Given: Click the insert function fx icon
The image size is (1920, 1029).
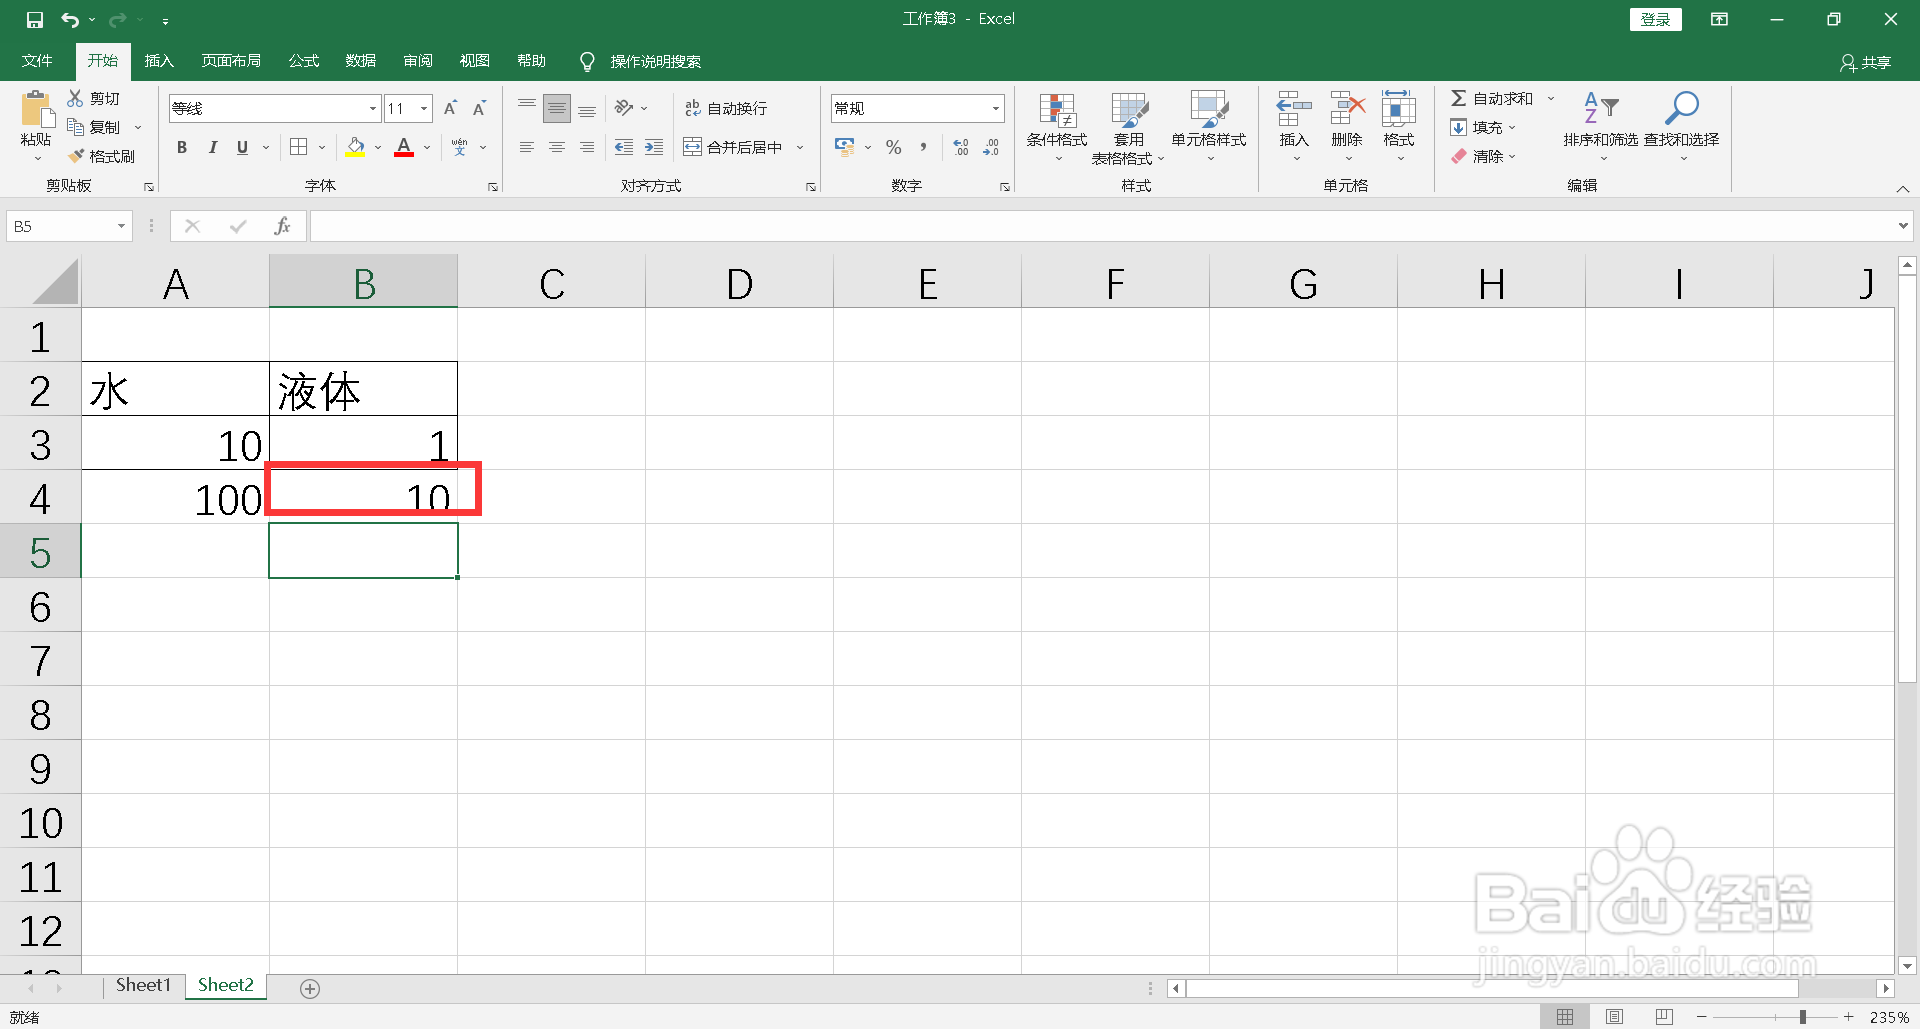Looking at the screenshot, I should (x=282, y=226).
